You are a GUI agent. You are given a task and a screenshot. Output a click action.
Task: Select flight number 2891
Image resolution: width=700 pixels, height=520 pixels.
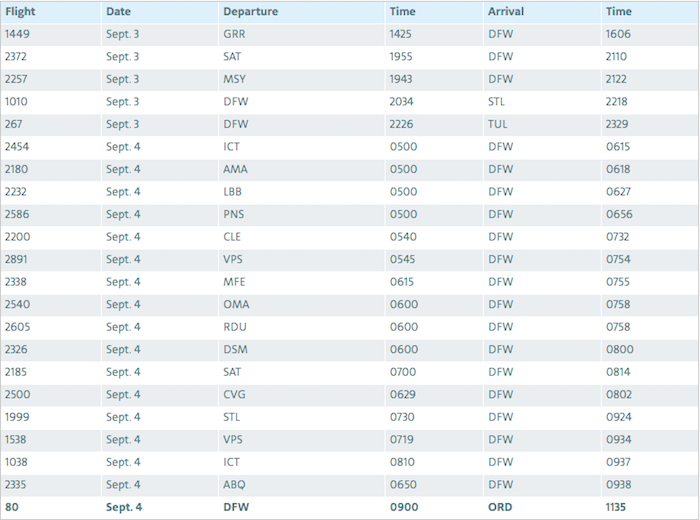(x=16, y=259)
